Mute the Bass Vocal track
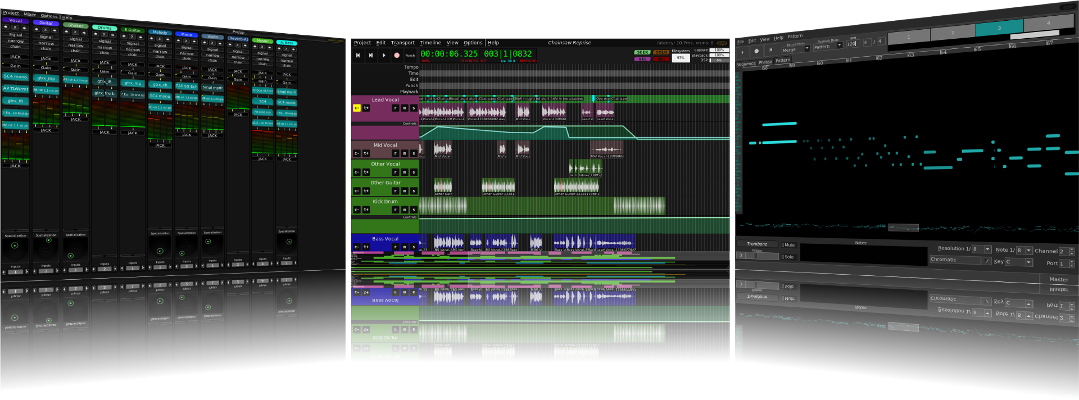This screenshot has width=1079, height=400. tap(405, 245)
